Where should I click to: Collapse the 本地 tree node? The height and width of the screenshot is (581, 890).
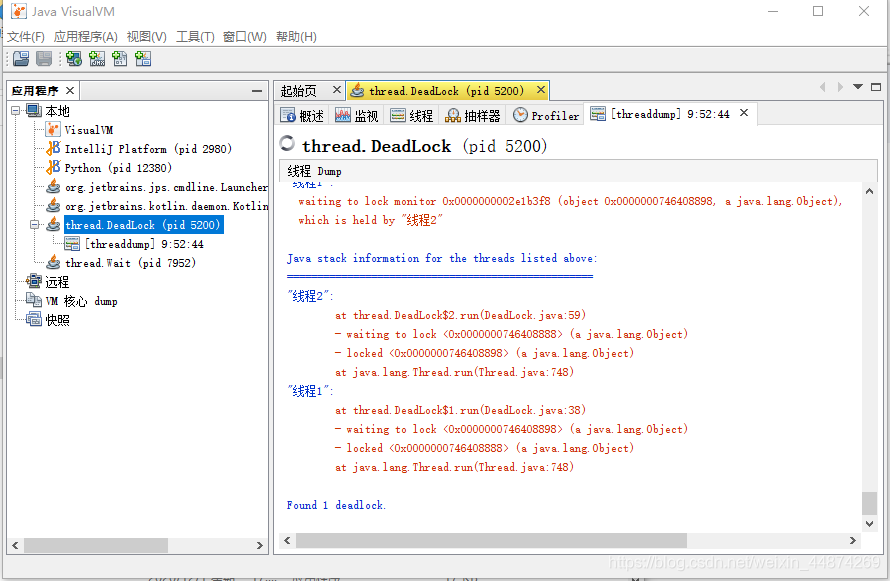click(17, 111)
